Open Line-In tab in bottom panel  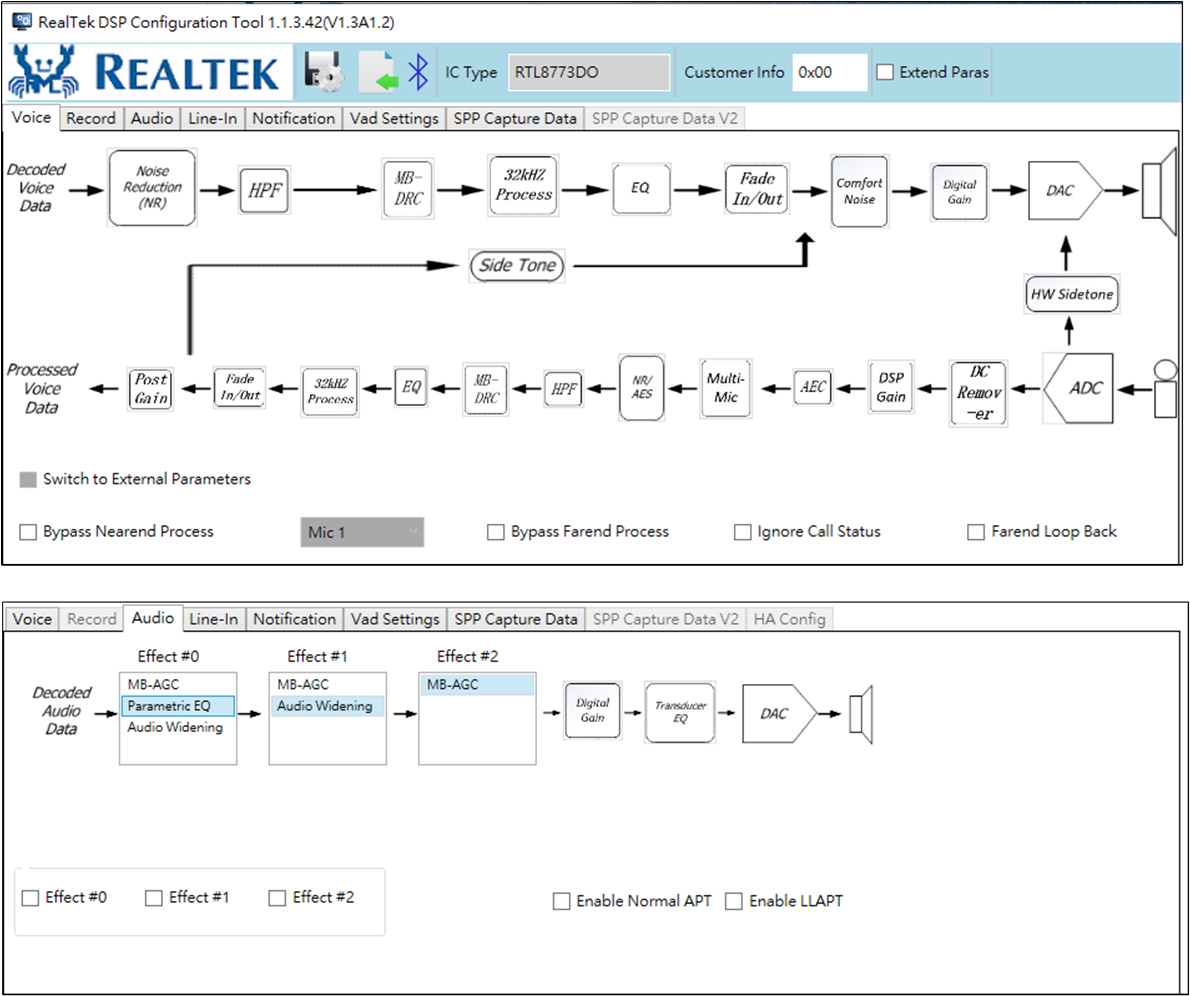[213, 619]
